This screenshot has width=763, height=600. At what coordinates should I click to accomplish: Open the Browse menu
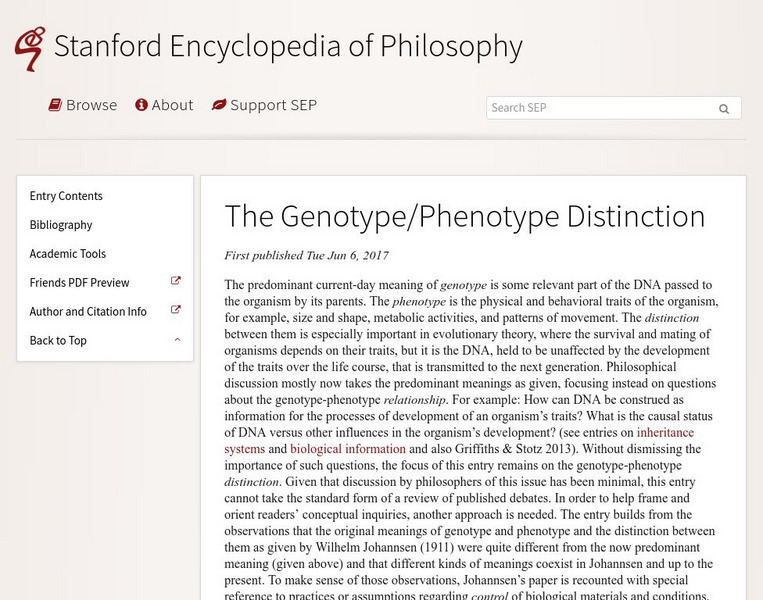point(91,105)
